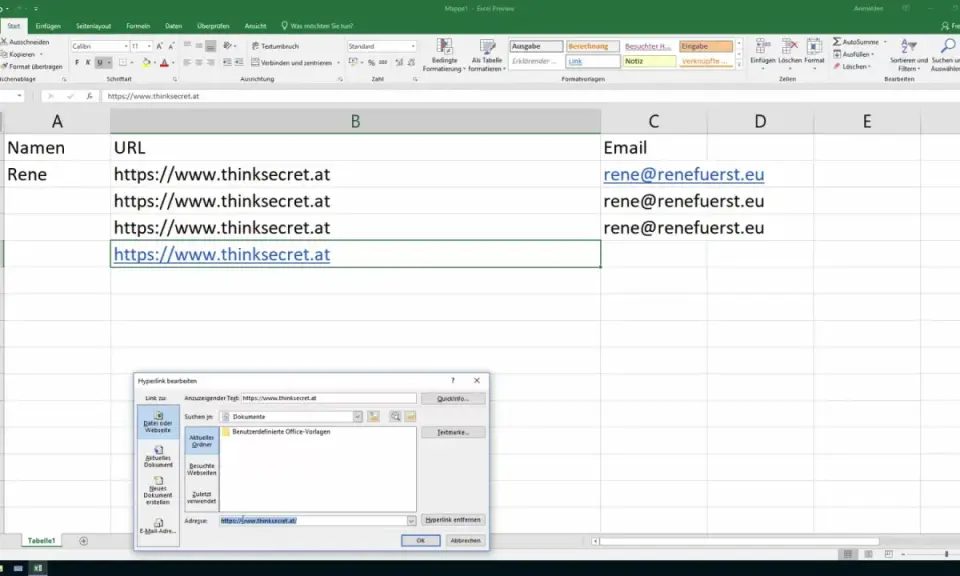
Task: Toggle italic K formatting
Action: click(88, 62)
